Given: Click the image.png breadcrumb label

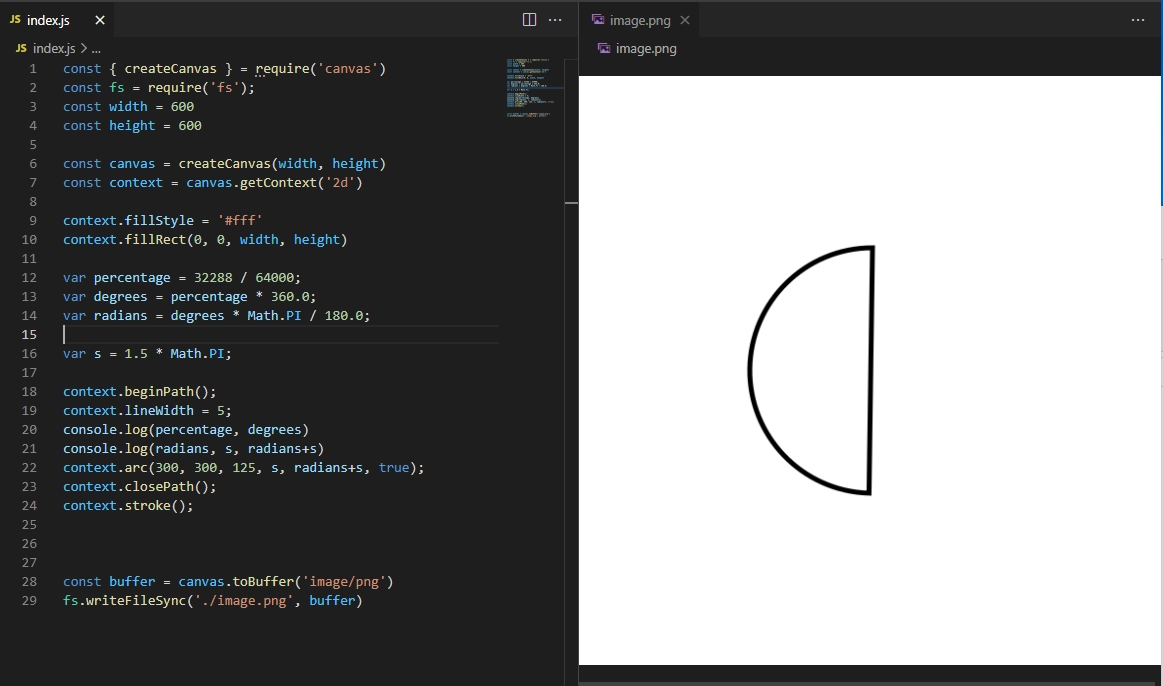Looking at the screenshot, I should [x=646, y=48].
